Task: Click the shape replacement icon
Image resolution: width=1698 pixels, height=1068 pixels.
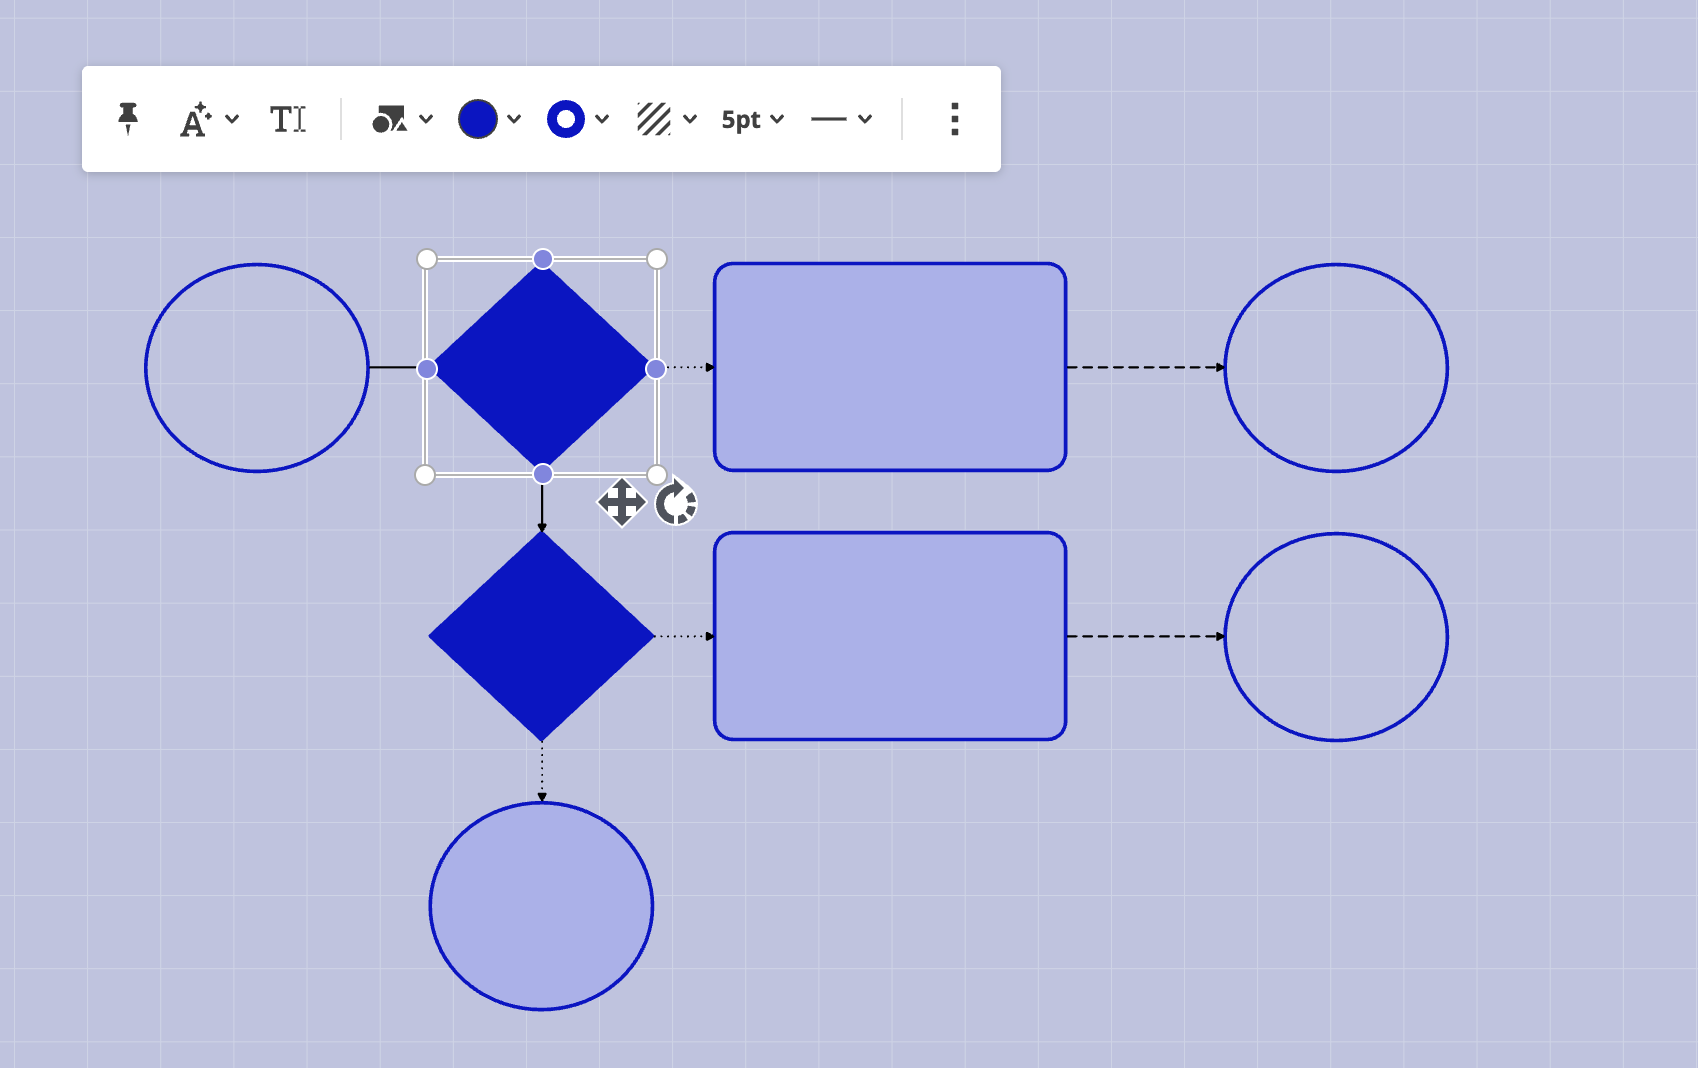Action: point(389,119)
